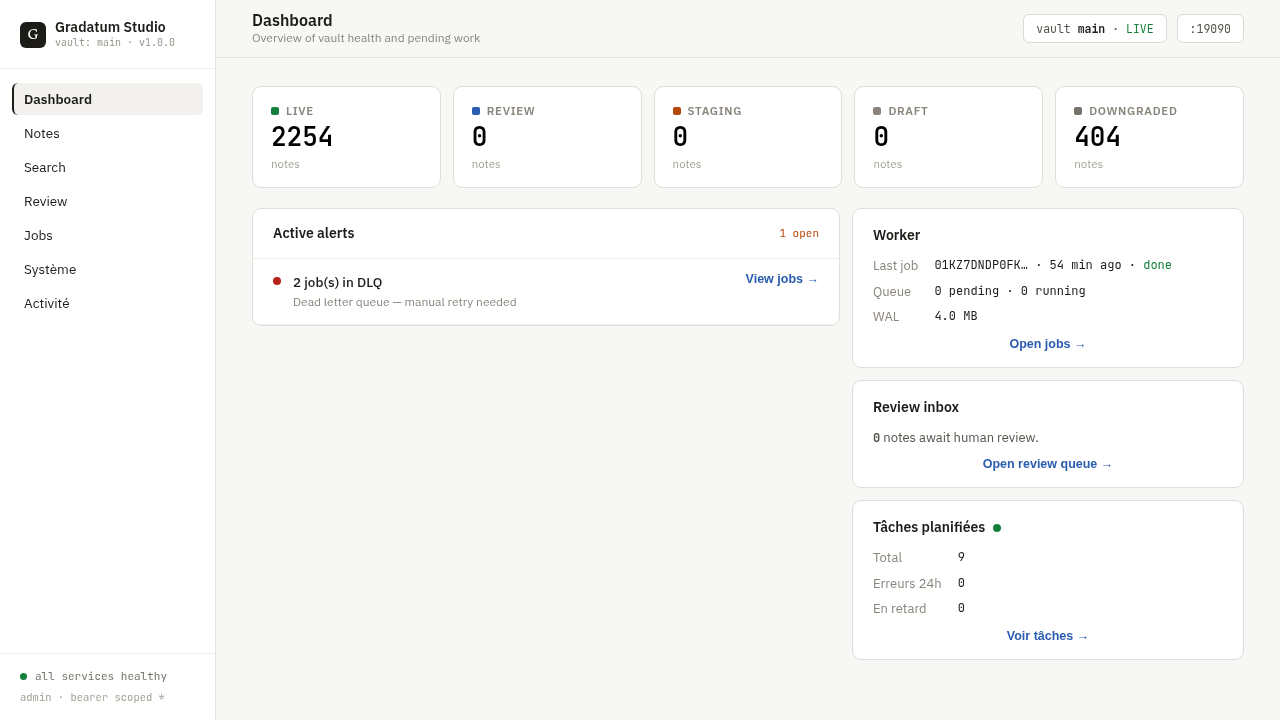Click the 2254 live notes count
The height and width of the screenshot is (720, 1280).
(302, 137)
